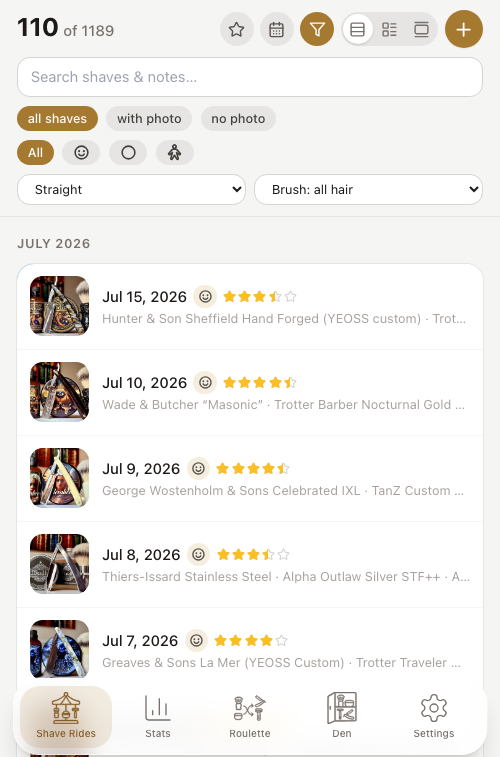Add a new shave with plus button
The width and height of the screenshot is (500, 757).
point(464,29)
